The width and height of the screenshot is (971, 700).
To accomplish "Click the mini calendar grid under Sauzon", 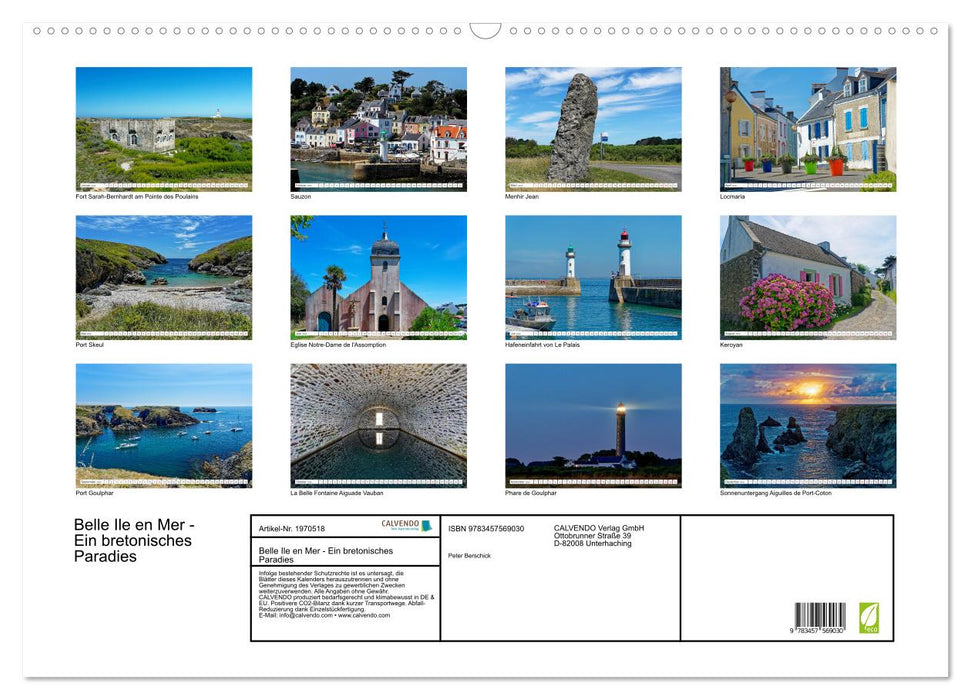I will coord(379,183).
